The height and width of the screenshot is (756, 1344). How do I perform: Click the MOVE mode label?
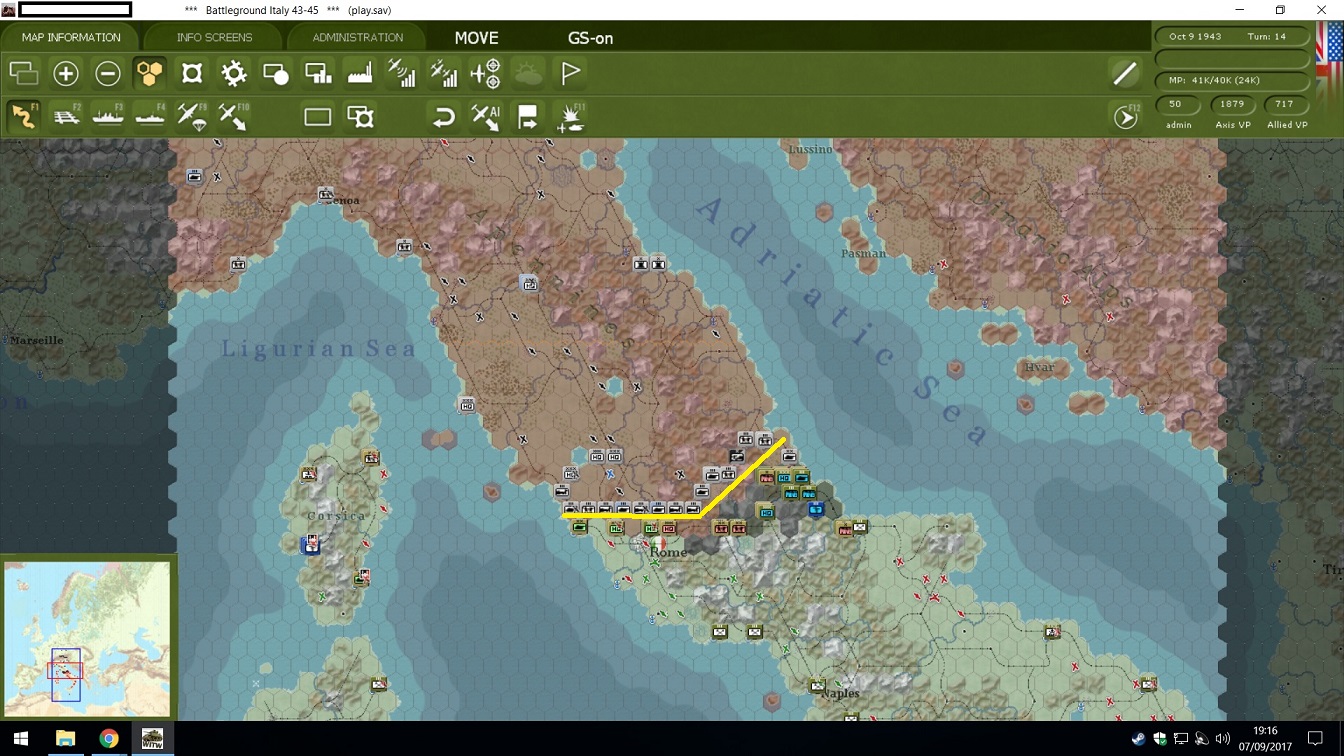click(476, 38)
